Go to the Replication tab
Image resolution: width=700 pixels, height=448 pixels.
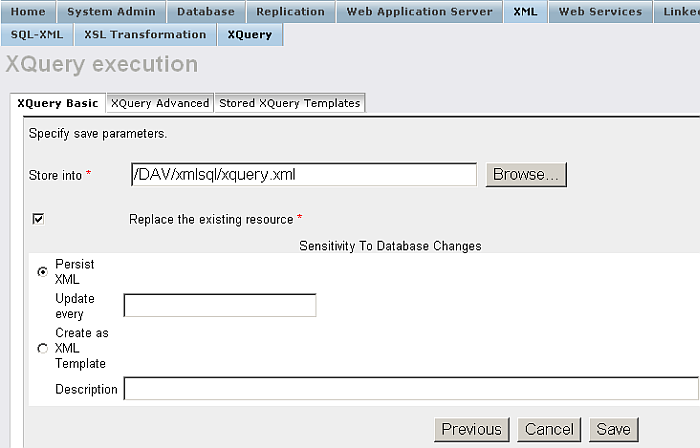click(x=291, y=12)
